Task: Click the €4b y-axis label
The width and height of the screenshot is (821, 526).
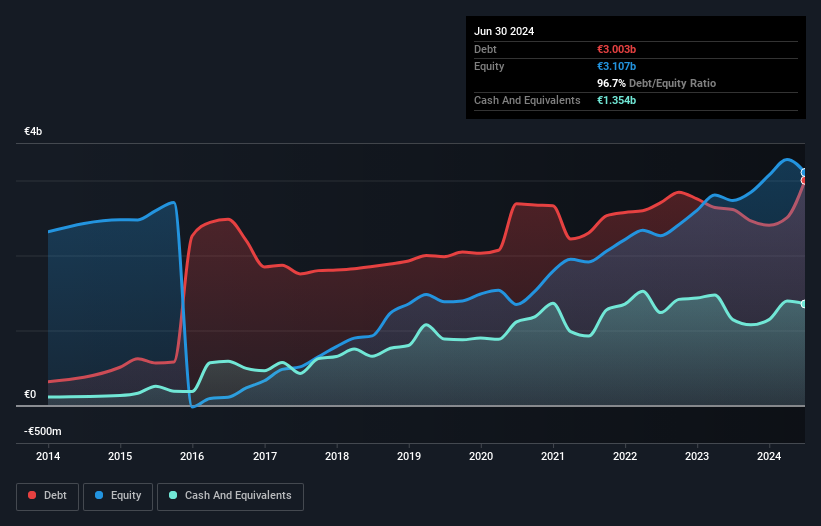Action: pos(33,131)
